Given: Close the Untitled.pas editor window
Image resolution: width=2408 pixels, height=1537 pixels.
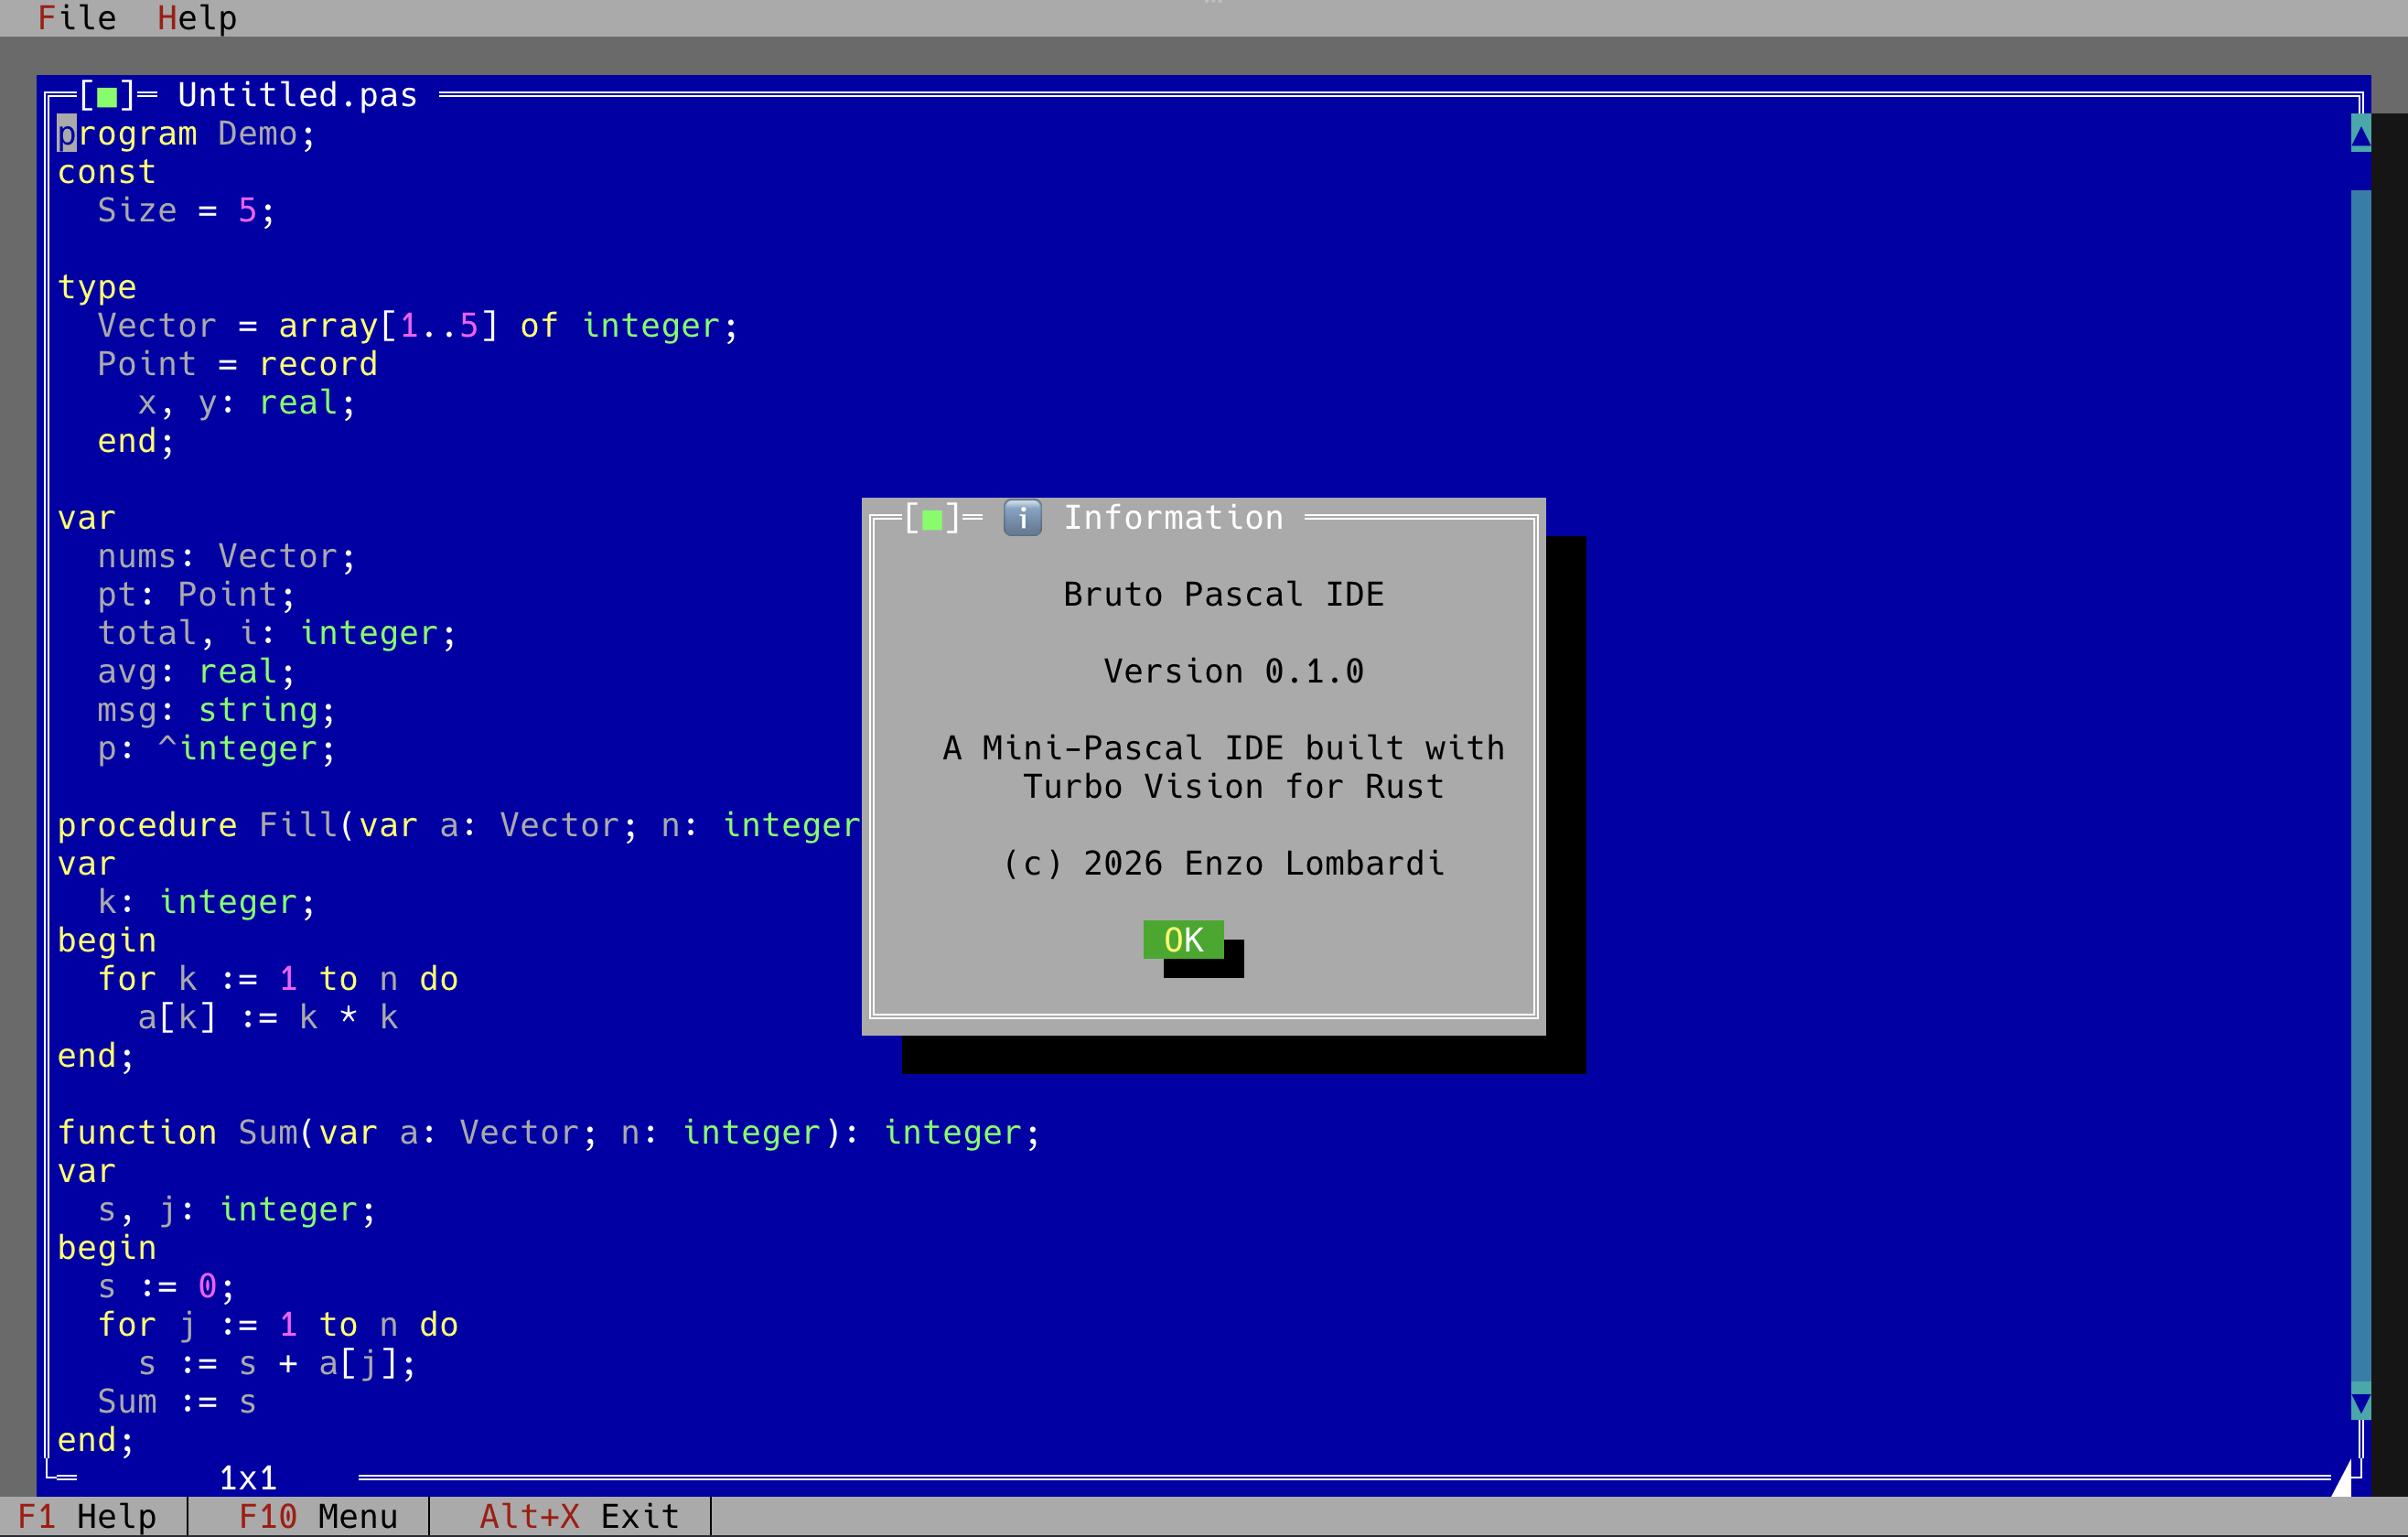Looking at the screenshot, I should (107, 96).
